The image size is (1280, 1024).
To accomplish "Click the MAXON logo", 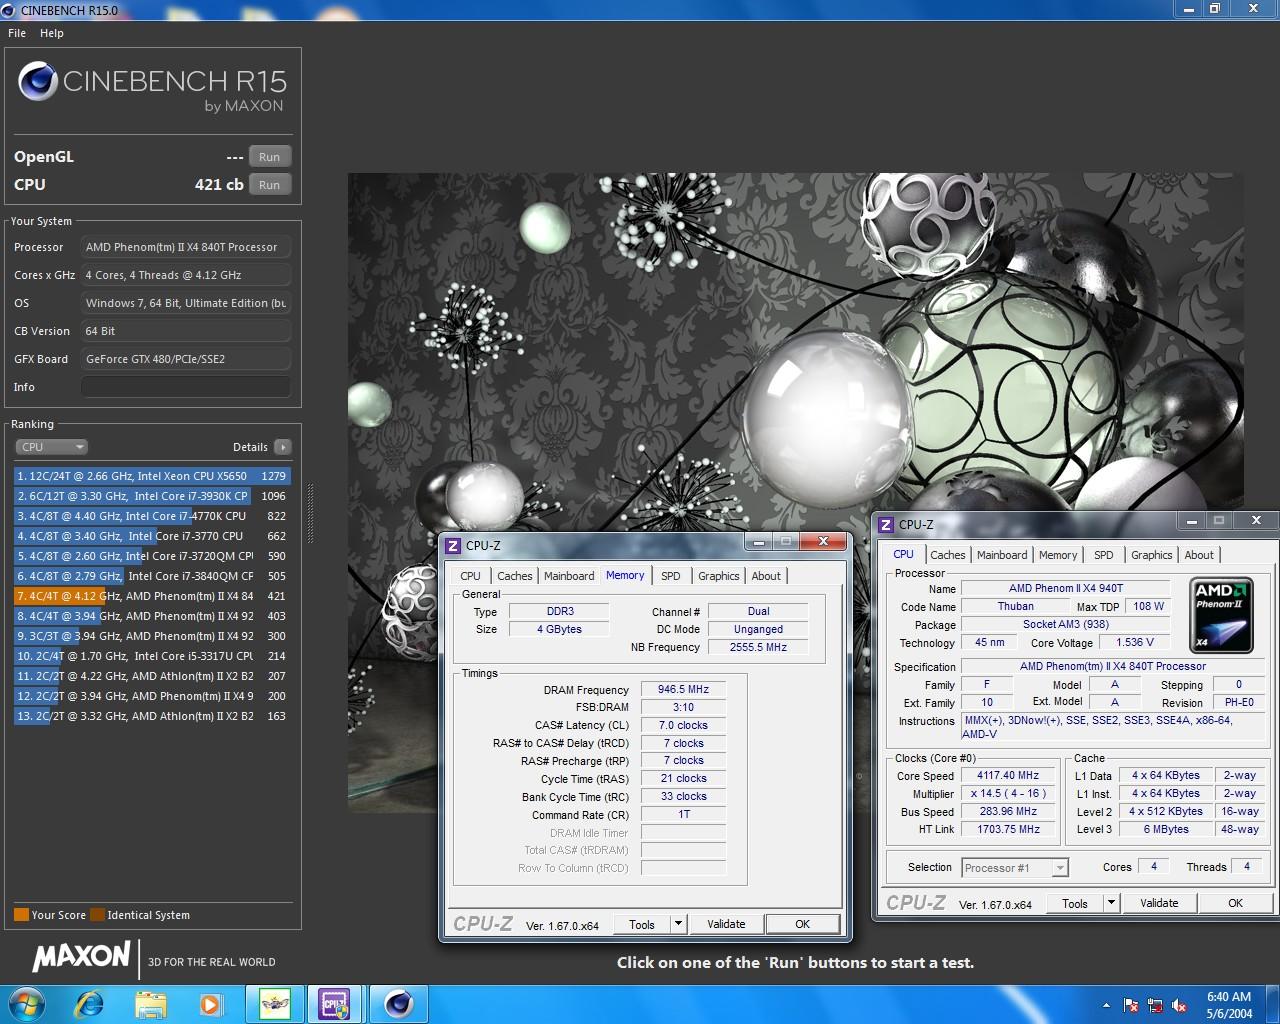I will 81,957.
